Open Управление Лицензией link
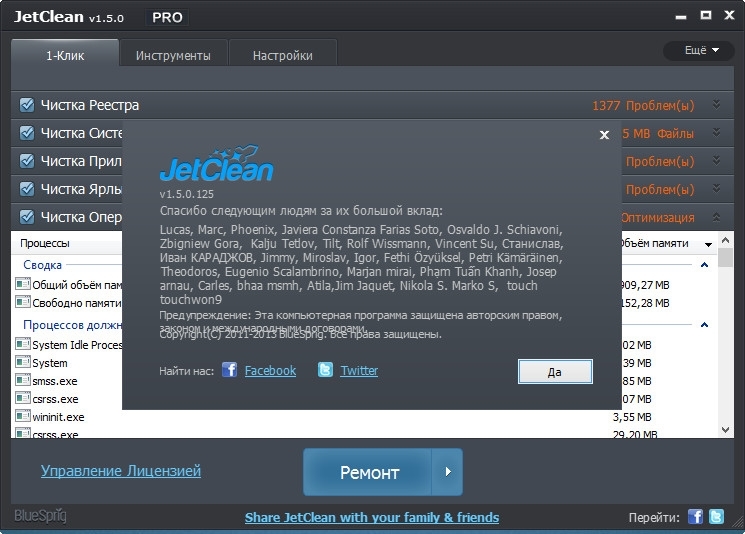 tap(121, 470)
